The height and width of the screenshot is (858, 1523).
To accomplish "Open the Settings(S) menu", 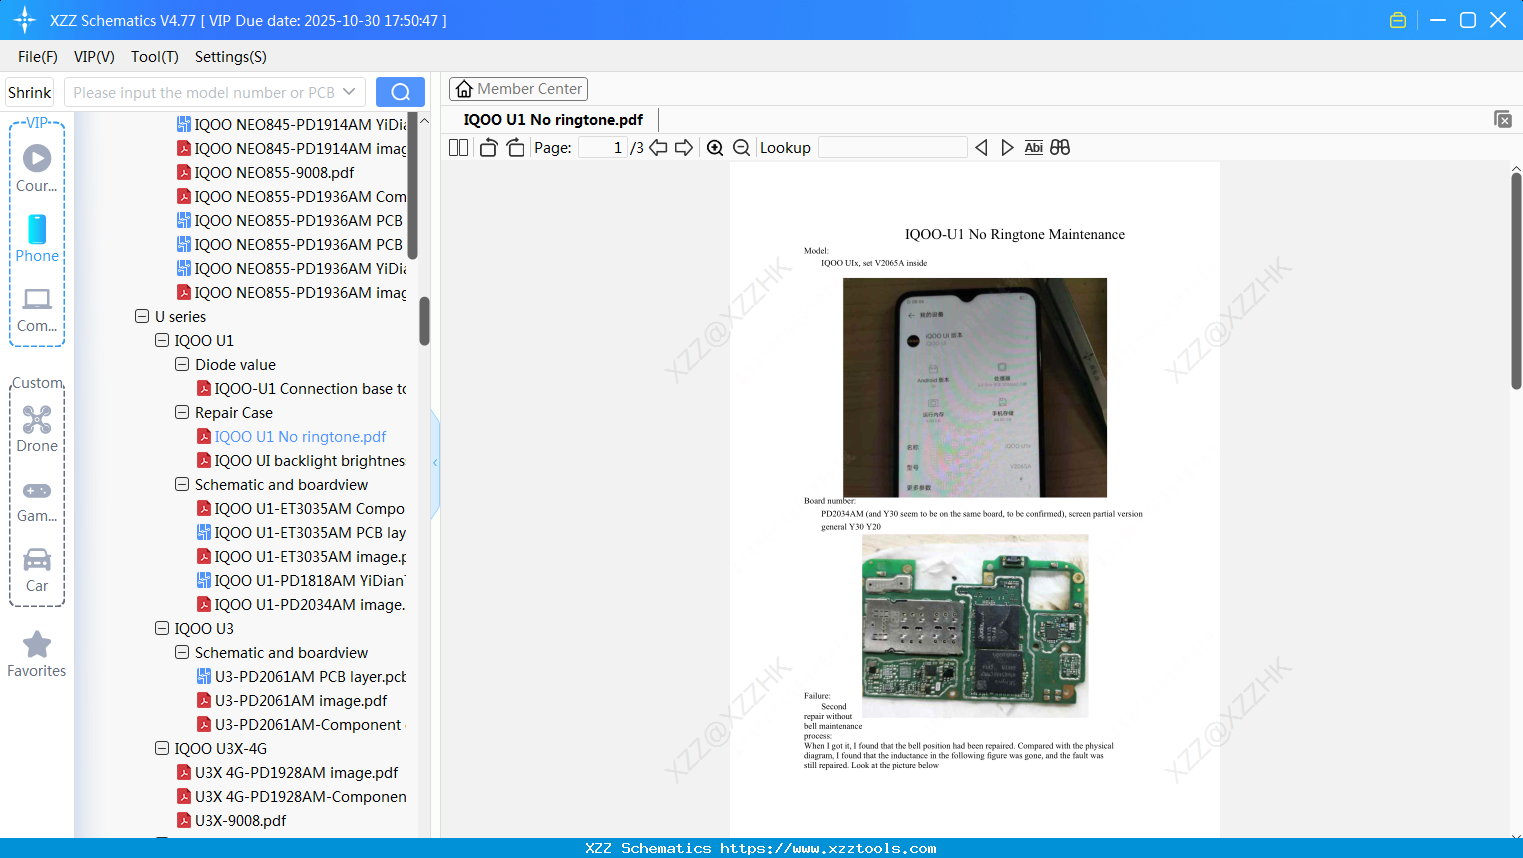I will (231, 57).
